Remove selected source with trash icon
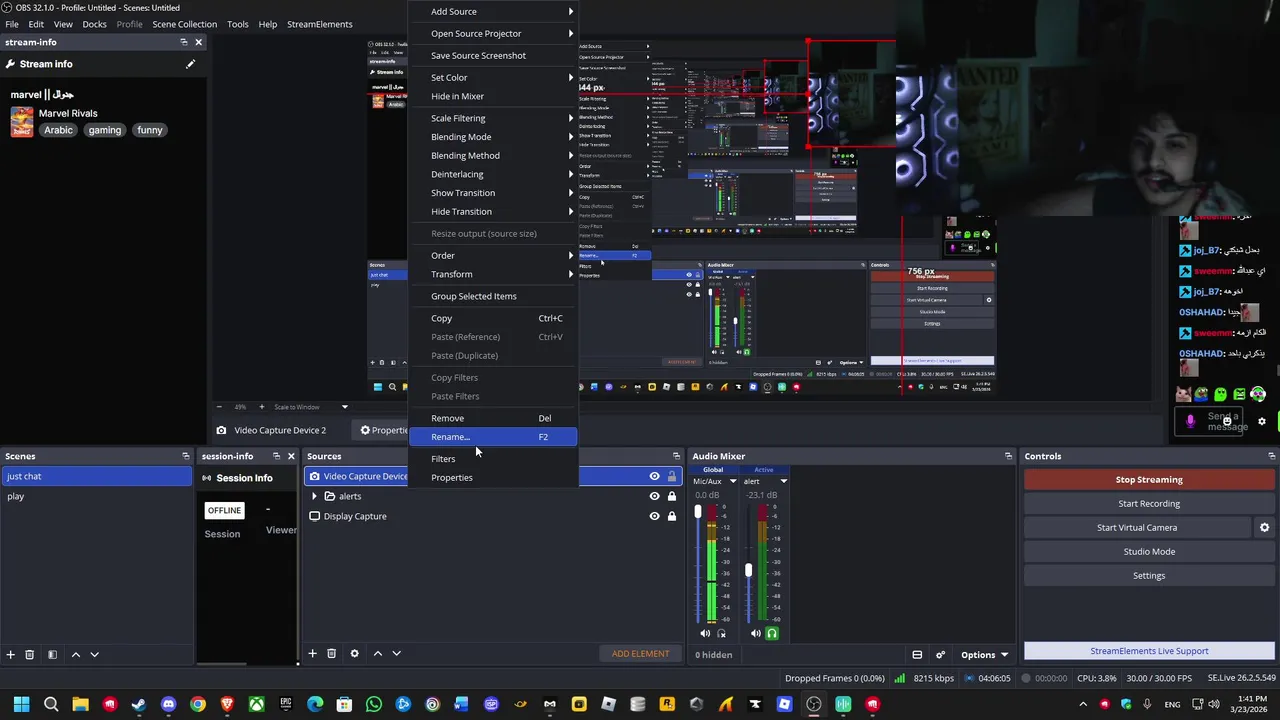The image size is (1280, 720). [331, 653]
